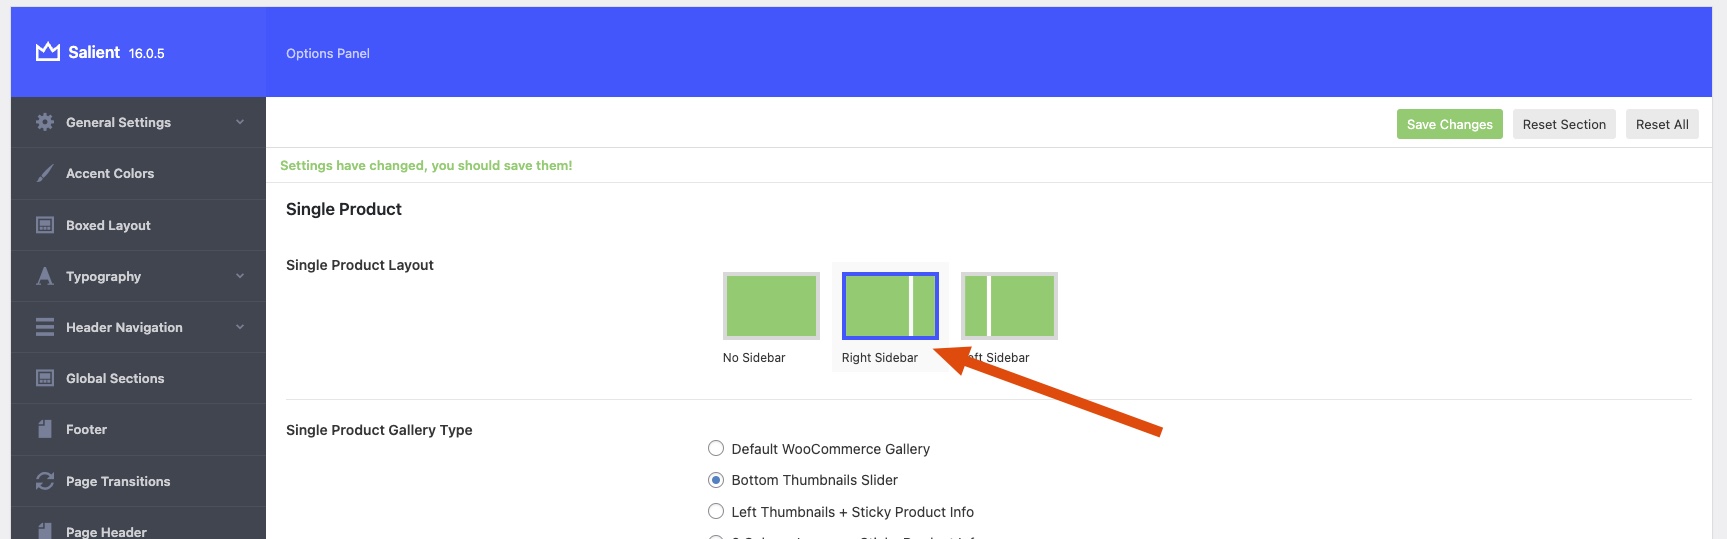Screen dimensions: 1727x539
Task: Pick the Left Sidebar layout thumbnail
Action: pos(1009,306)
